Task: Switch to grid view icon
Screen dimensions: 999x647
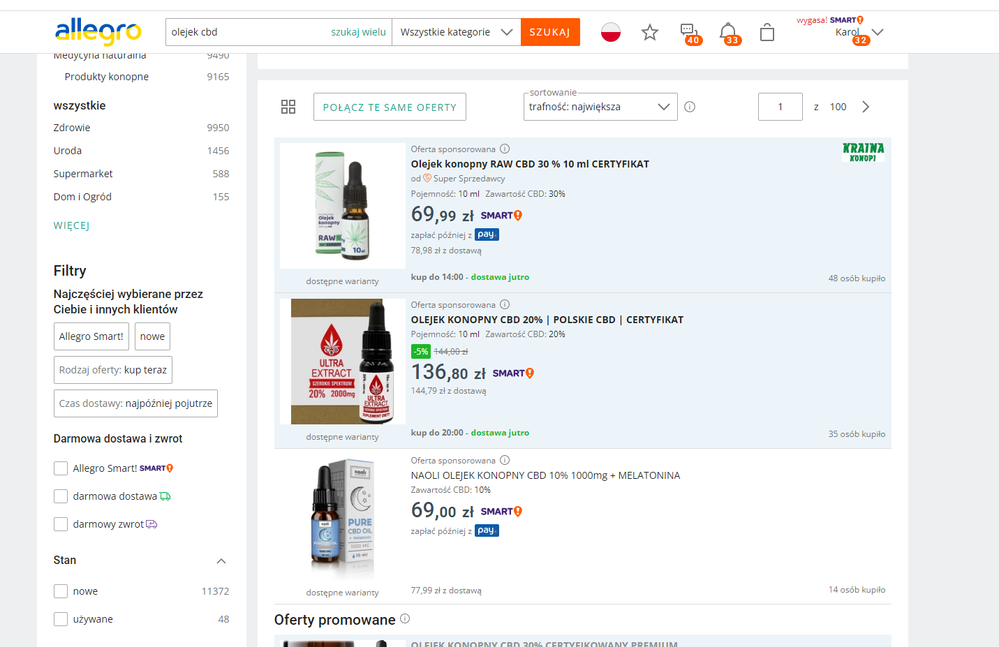Action: click(x=288, y=107)
